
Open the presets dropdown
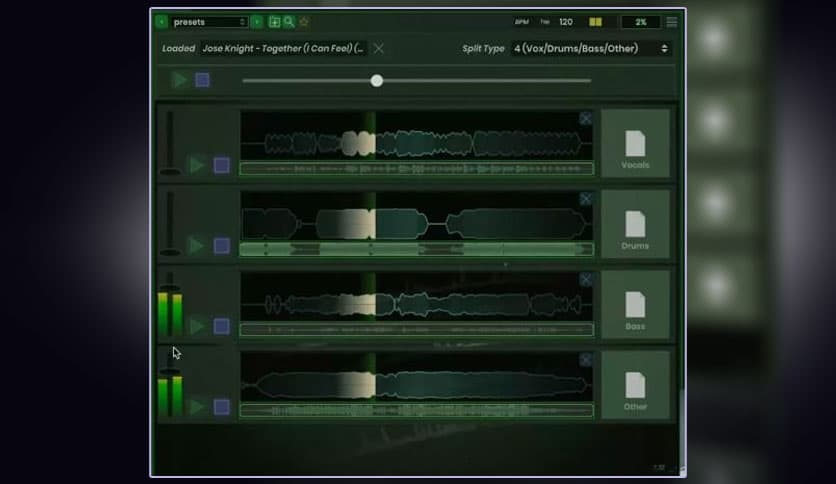(210, 22)
